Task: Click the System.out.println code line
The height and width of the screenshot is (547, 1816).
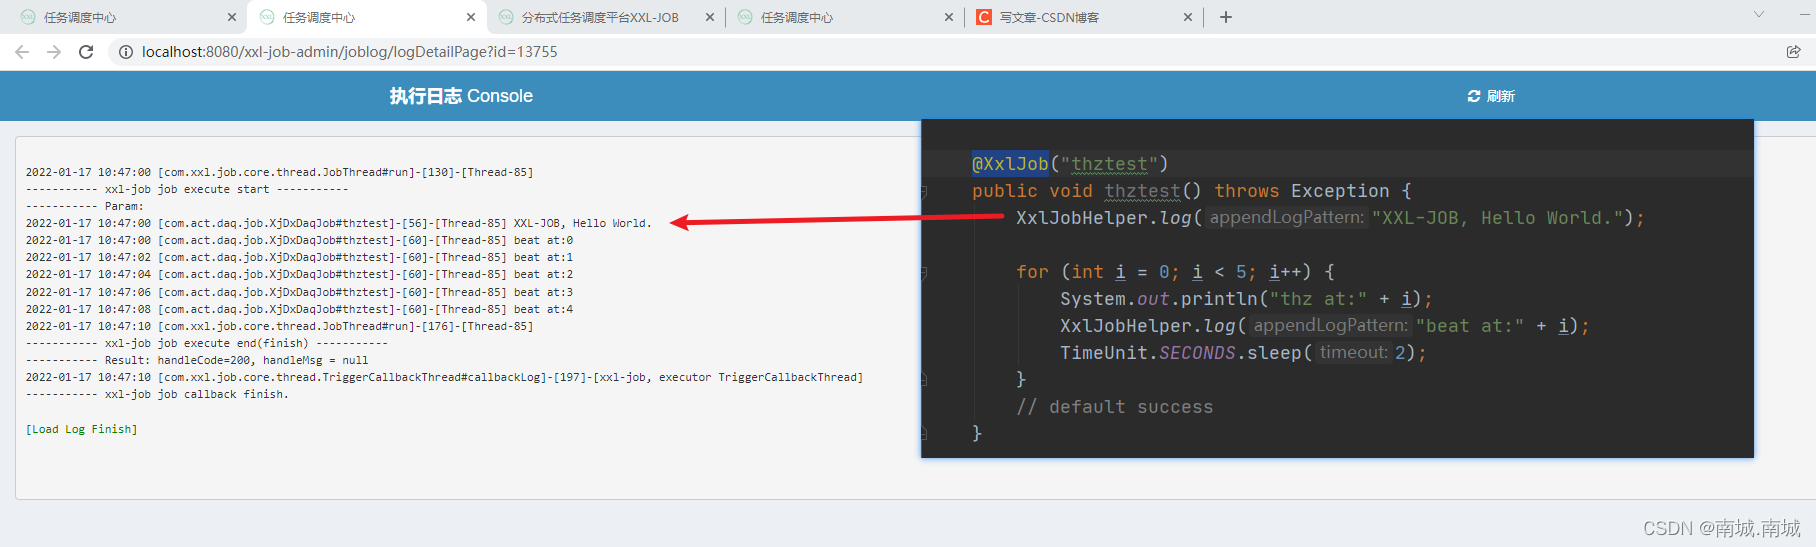Action: pos(1246,299)
